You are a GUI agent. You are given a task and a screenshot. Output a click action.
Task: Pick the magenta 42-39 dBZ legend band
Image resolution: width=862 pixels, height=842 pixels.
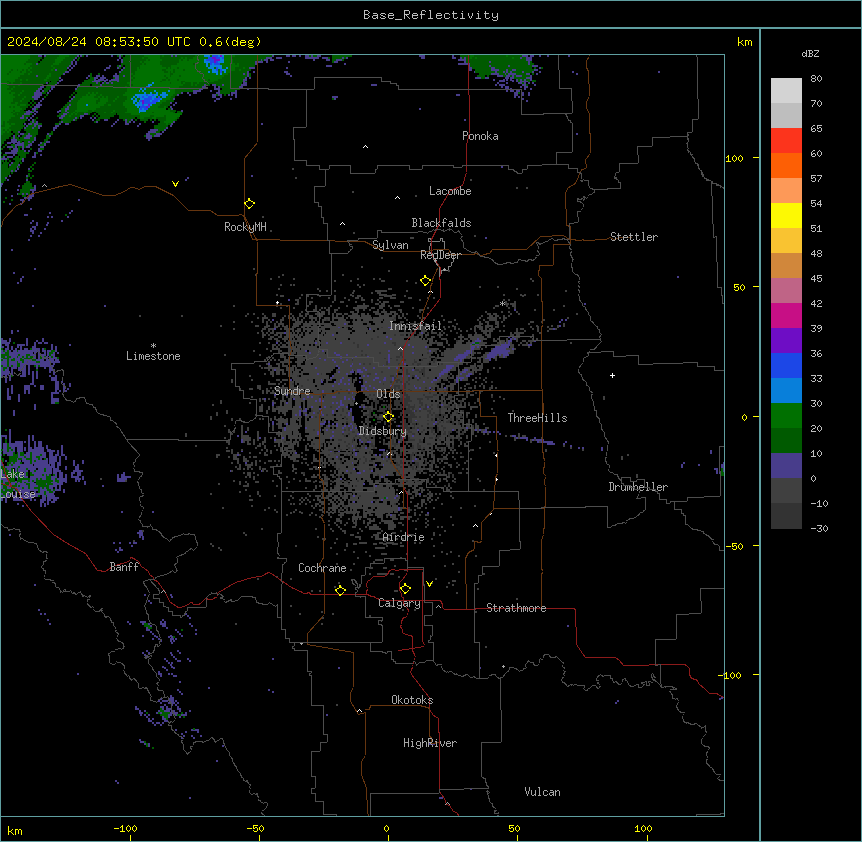coord(786,315)
